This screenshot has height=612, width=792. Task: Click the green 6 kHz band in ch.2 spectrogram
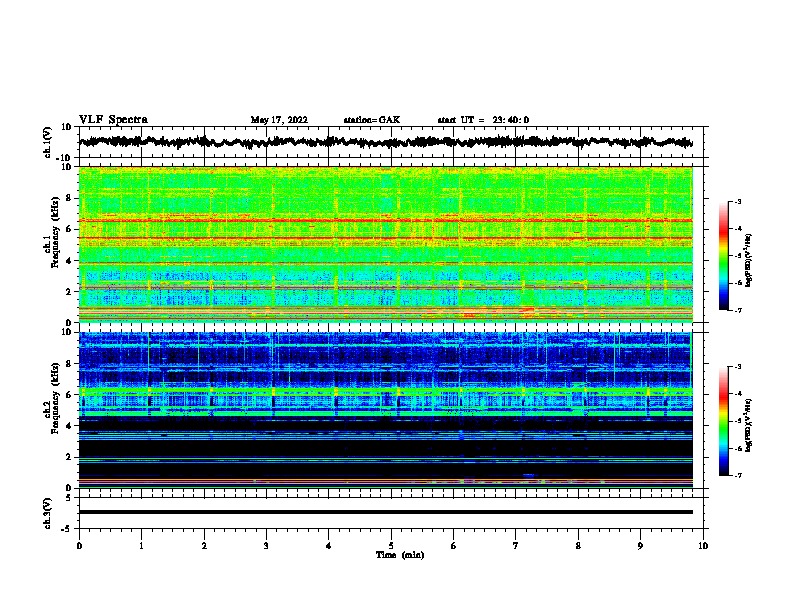tap(386, 391)
